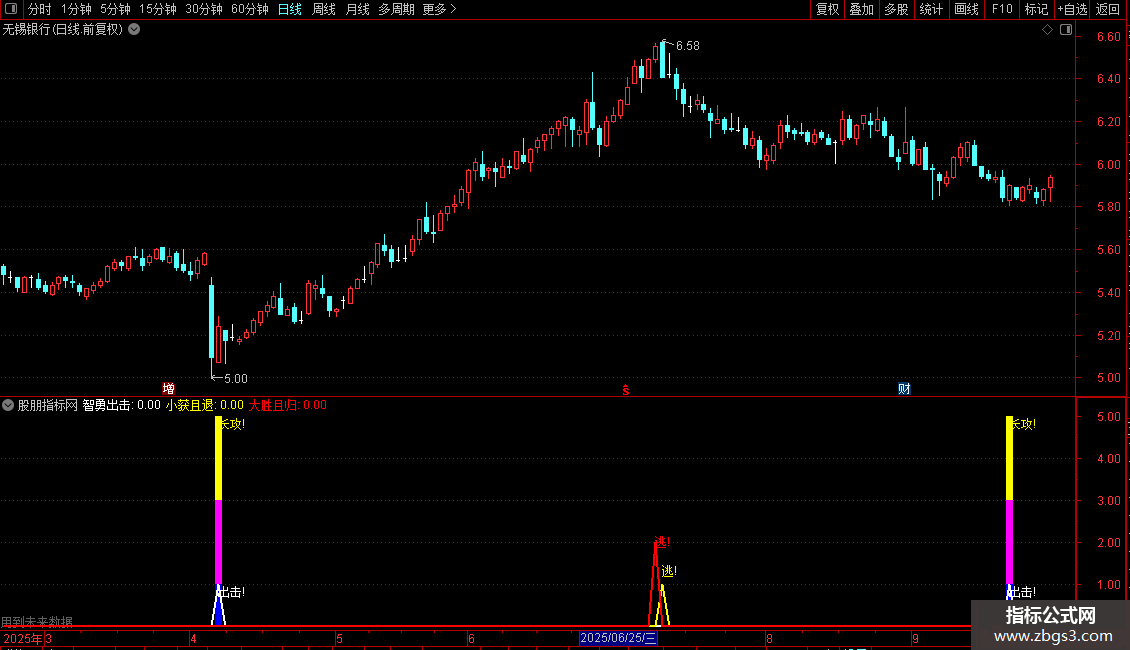1130x650 pixels.
Task: Open the F10 company info
Action: [1002, 9]
